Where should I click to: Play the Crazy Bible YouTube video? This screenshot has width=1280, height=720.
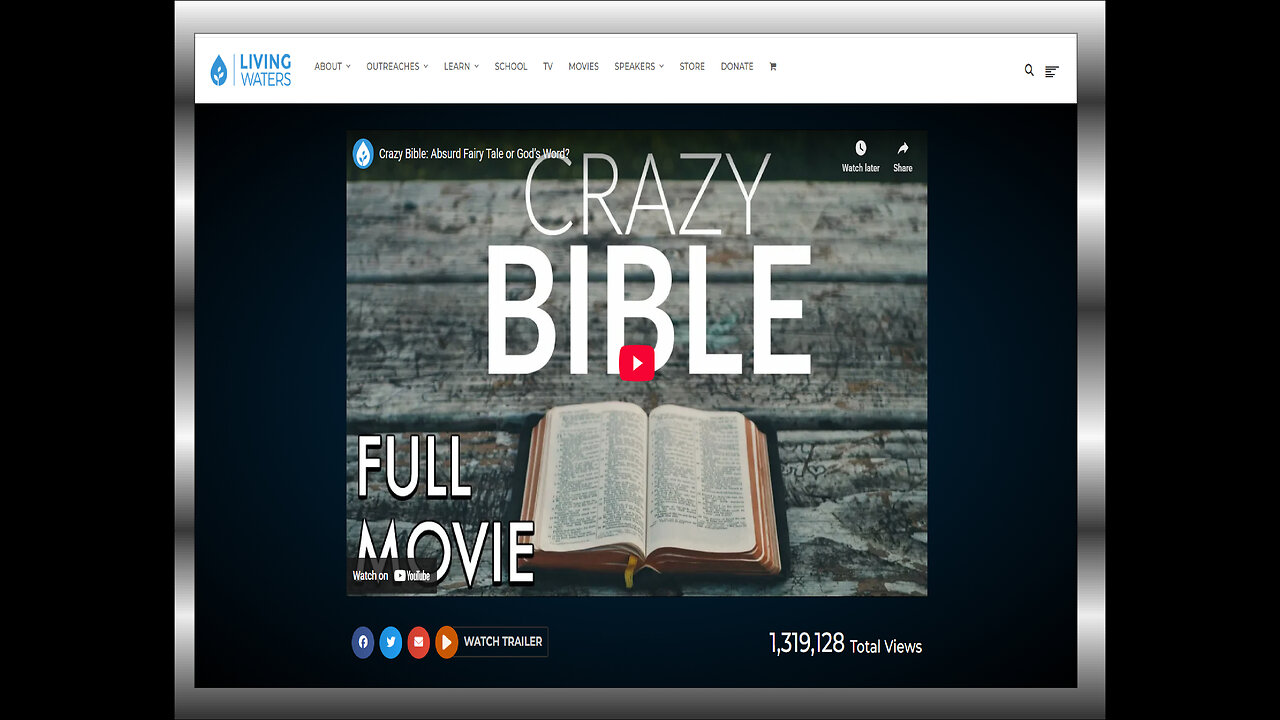point(637,363)
